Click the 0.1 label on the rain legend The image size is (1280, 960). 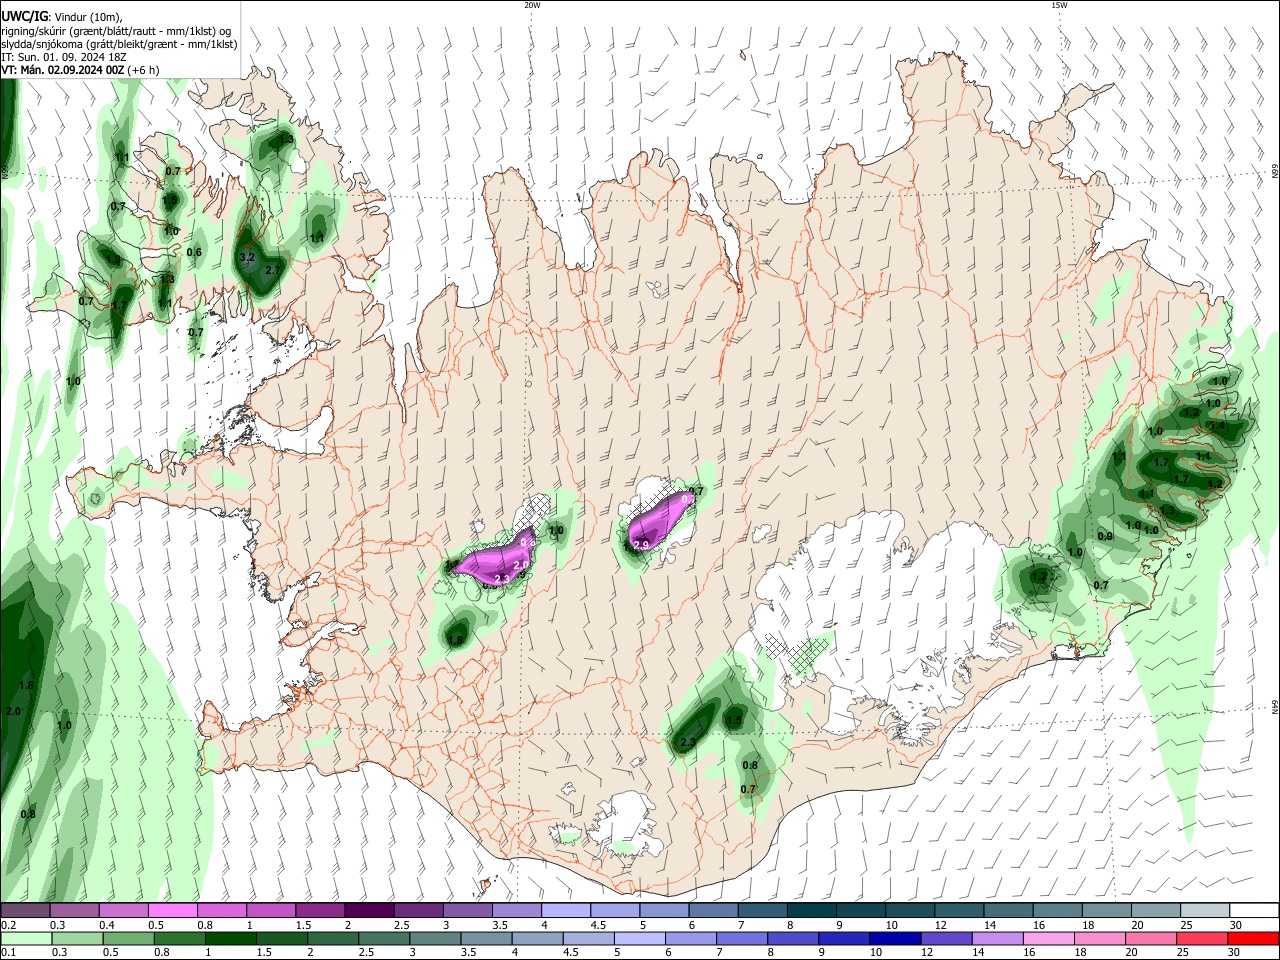click(7, 953)
